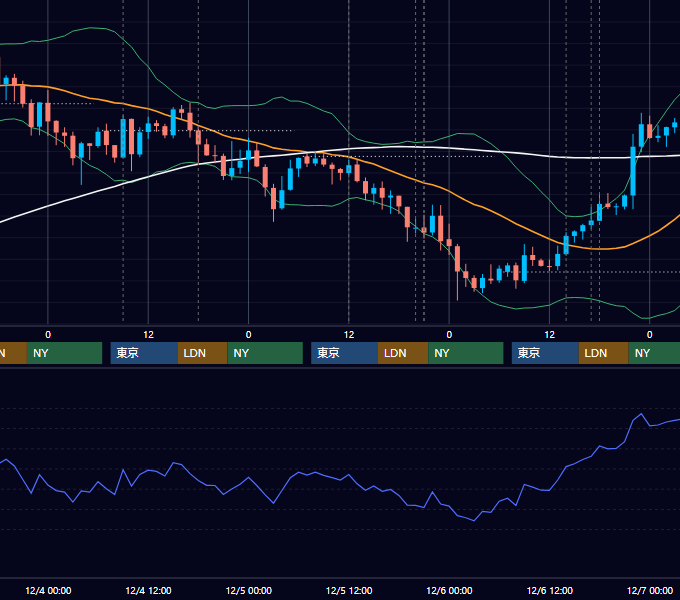Click hour label 12 above 12/6 12:00
Image resolution: width=680 pixels, height=600 pixels.
pos(549,335)
